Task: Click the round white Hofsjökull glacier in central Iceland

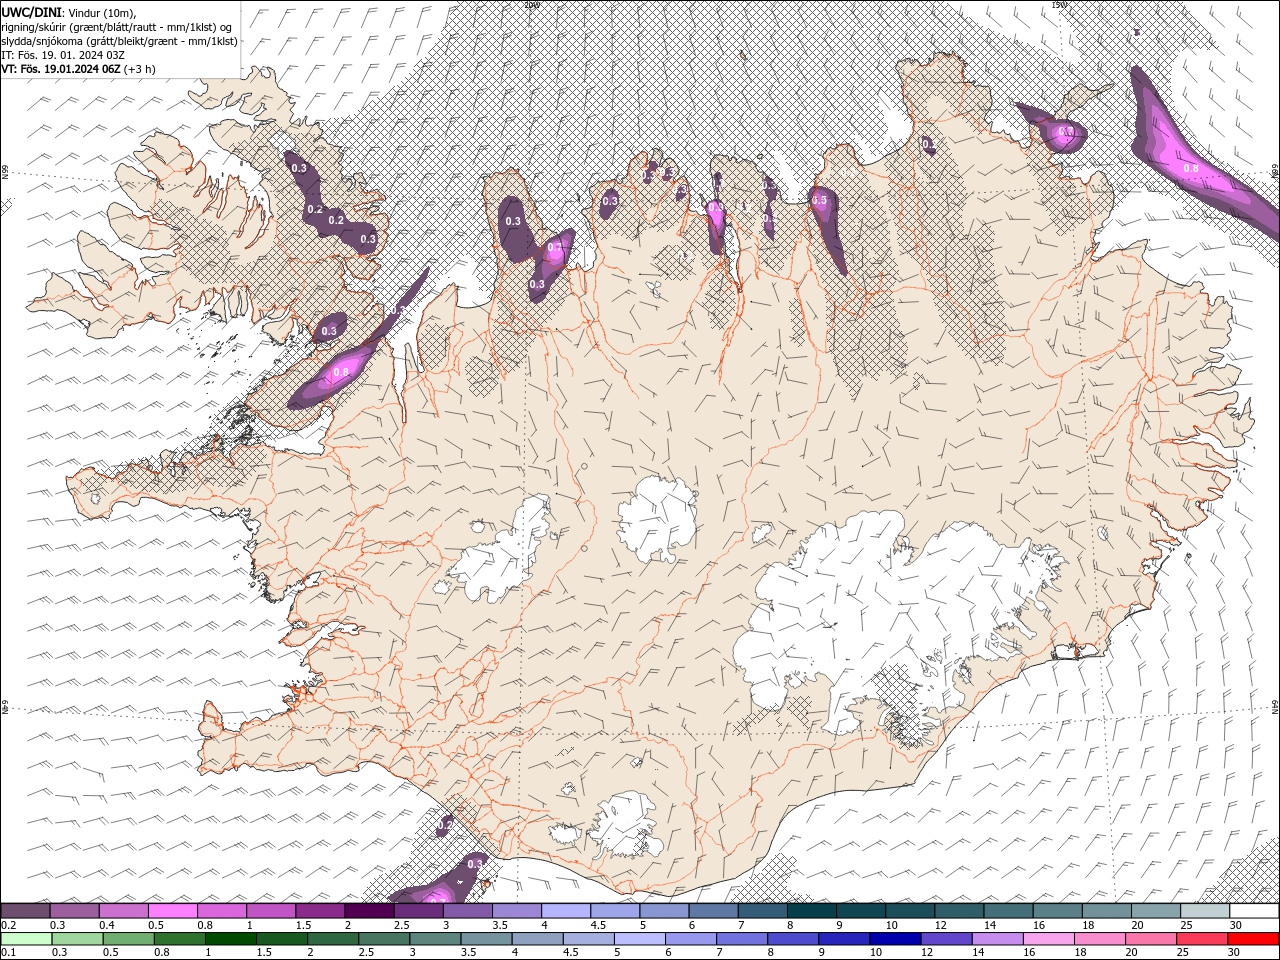Action: 657,518
